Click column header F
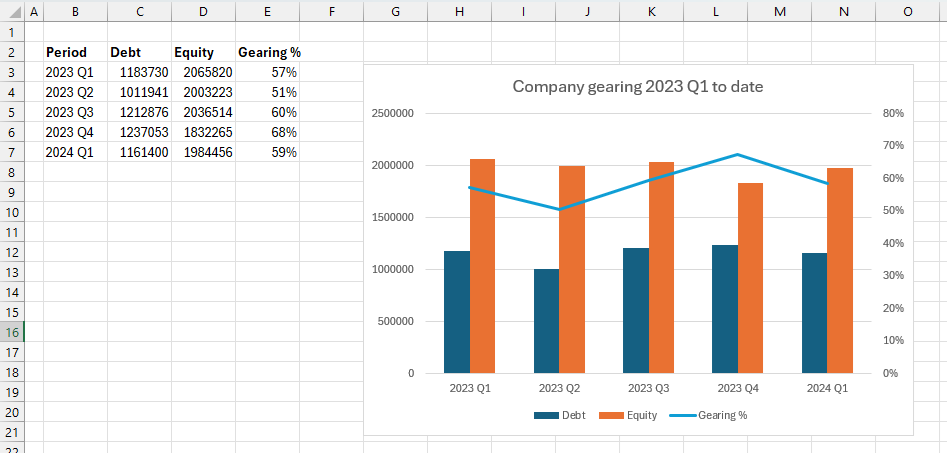The width and height of the screenshot is (947, 453). (331, 11)
